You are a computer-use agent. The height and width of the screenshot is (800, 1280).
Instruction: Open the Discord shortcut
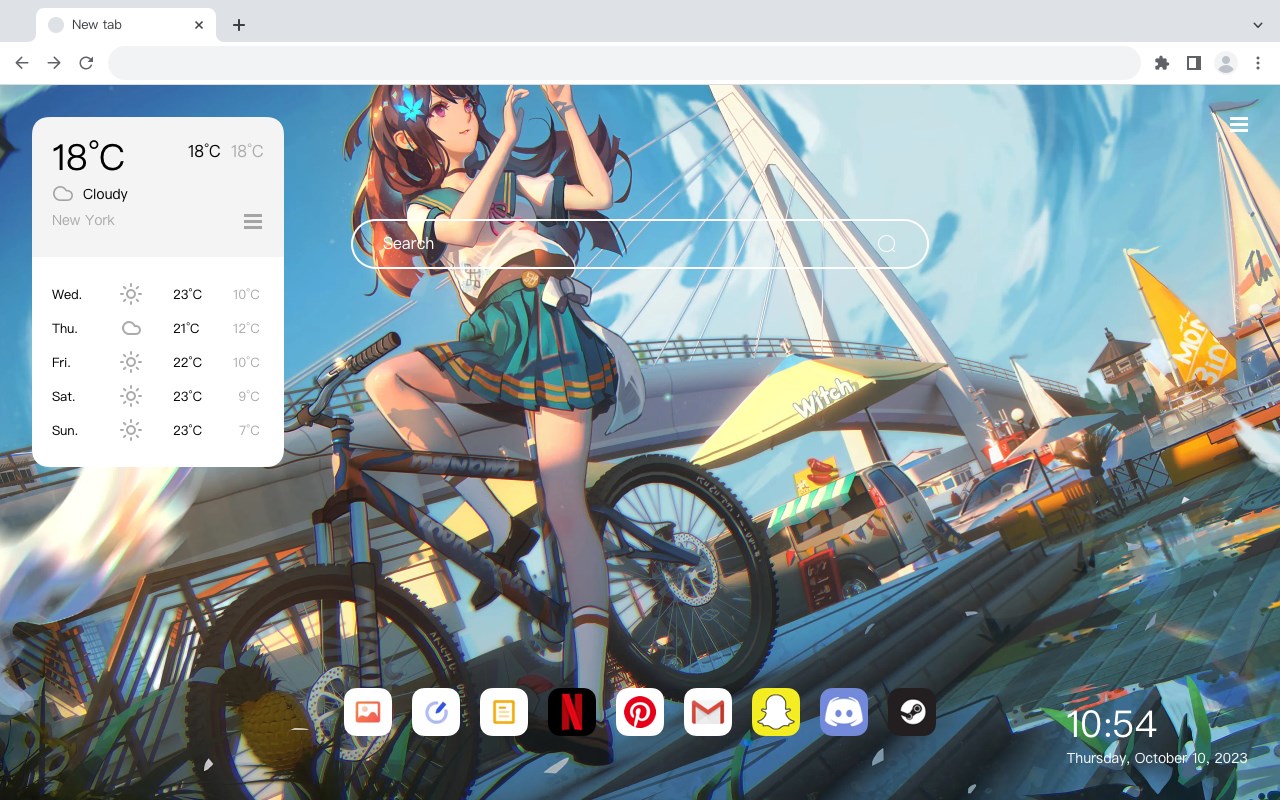point(844,712)
